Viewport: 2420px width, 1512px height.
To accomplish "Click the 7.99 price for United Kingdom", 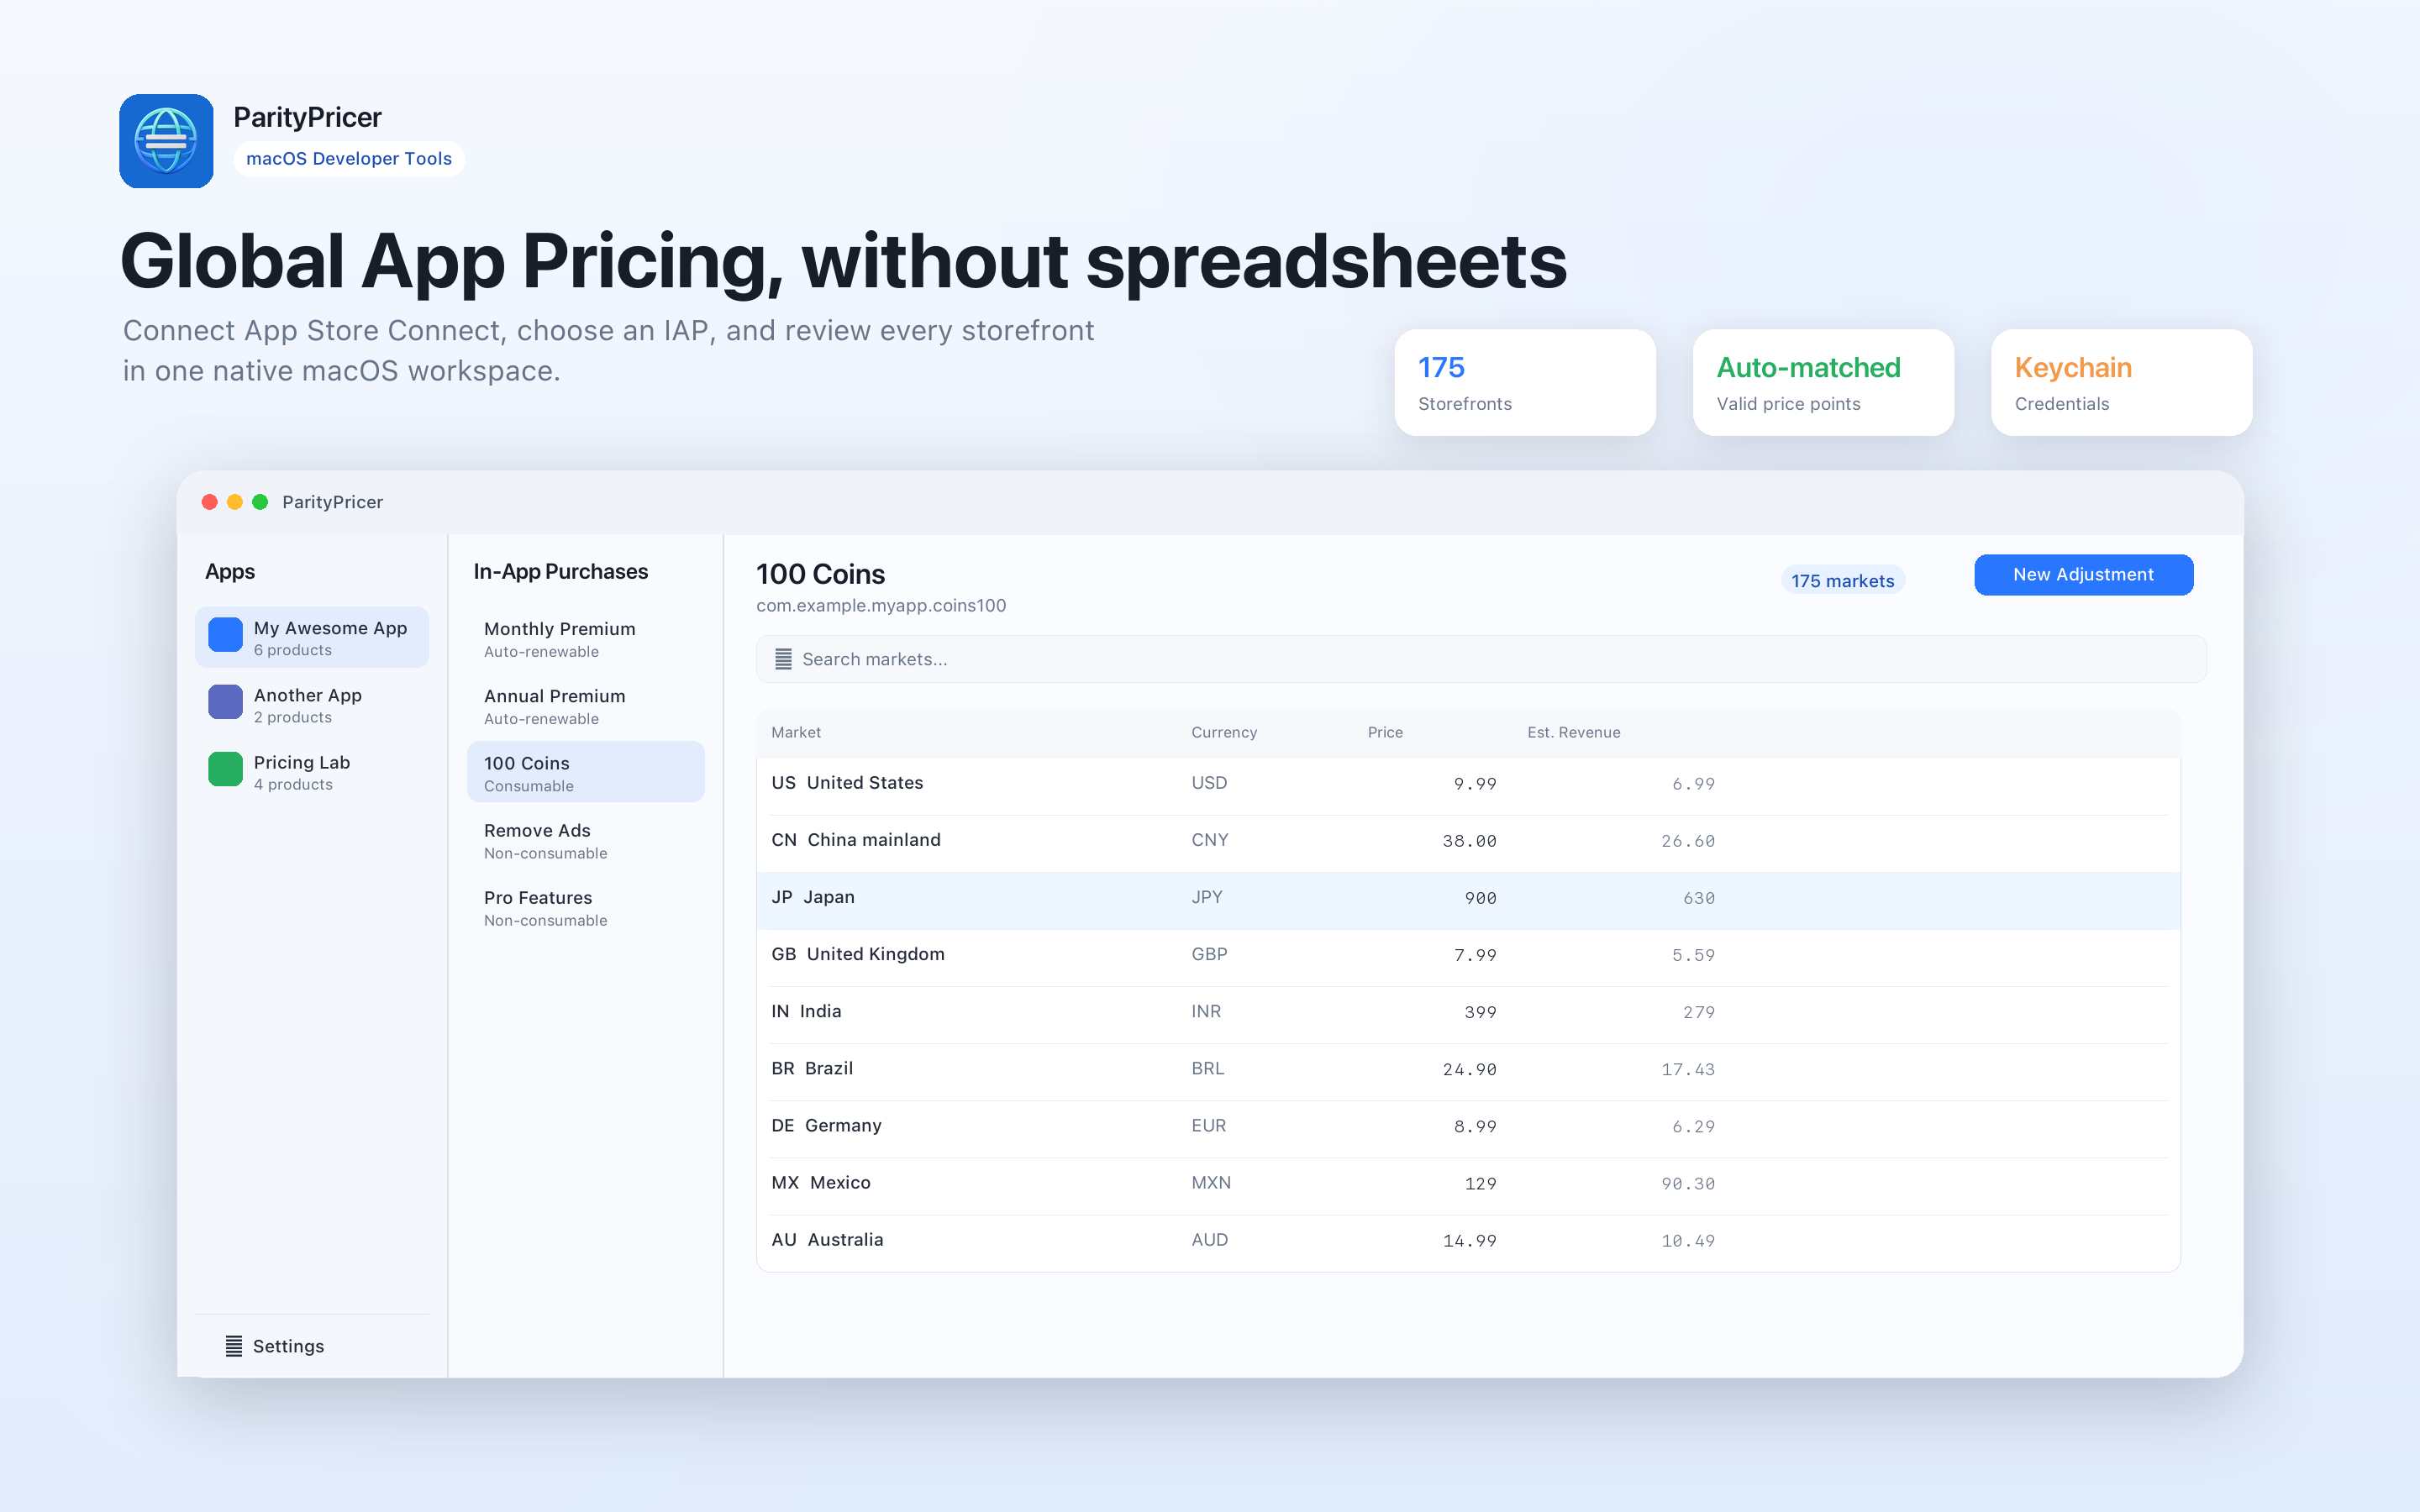I will pyautogui.click(x=1475, y=955).
